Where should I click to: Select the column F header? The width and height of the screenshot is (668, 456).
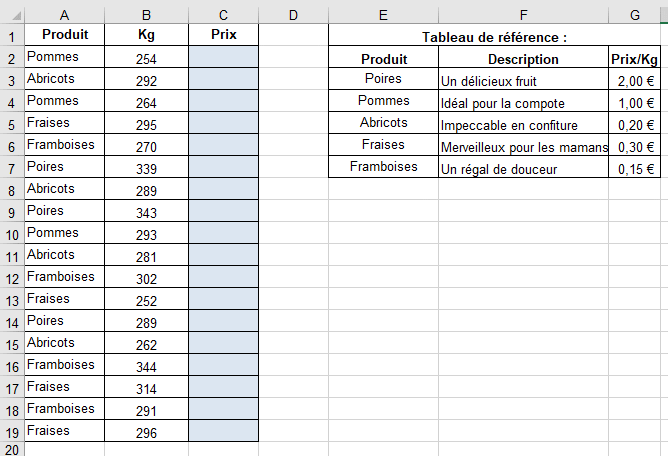[523, 13]
